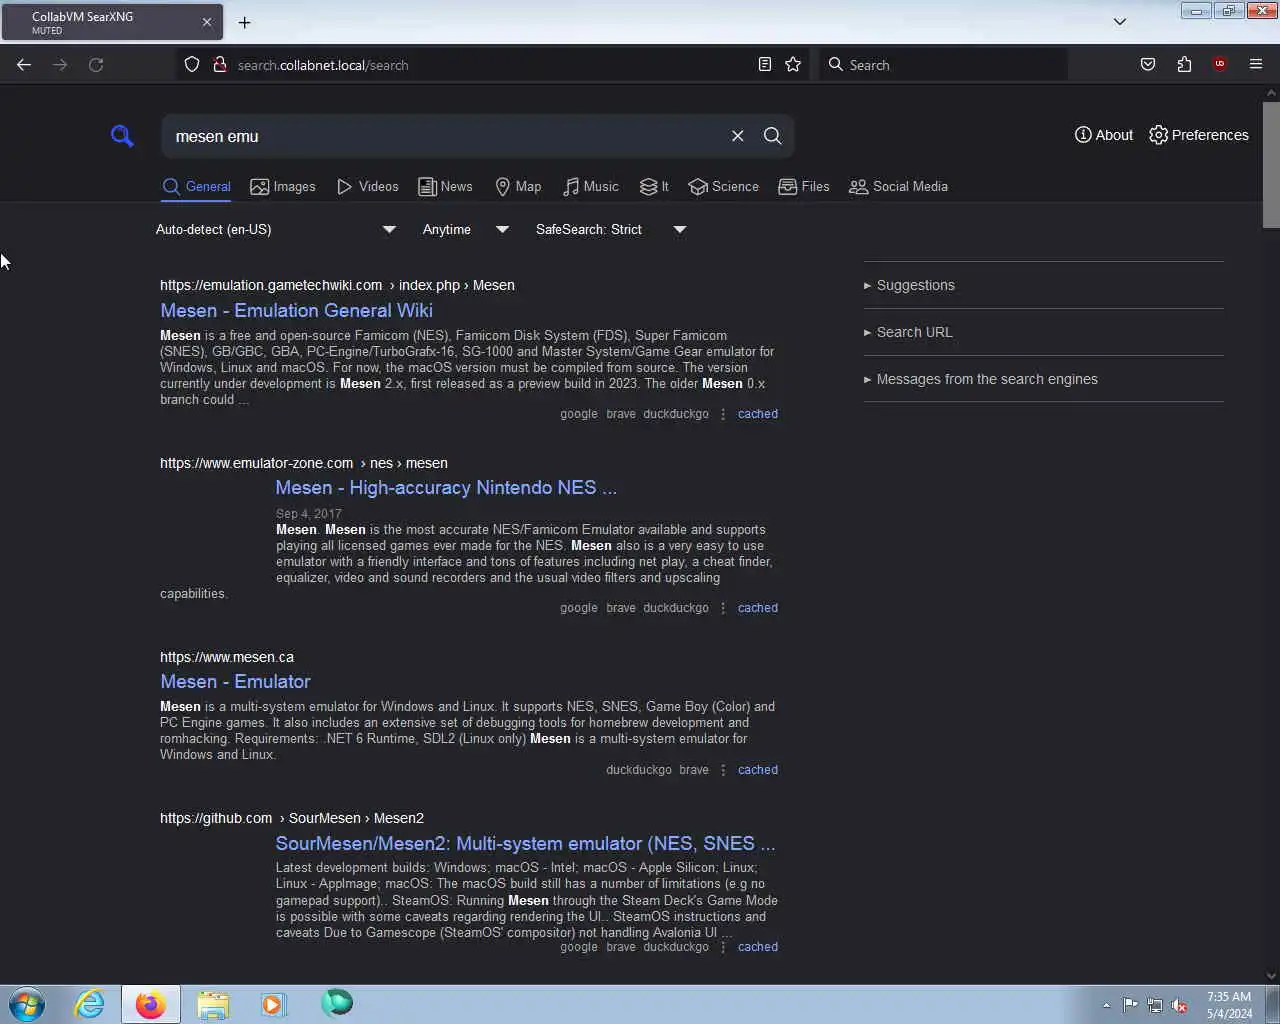Open more options dots on GitHub result
Screen dimensions: 1280x1024
(723, 947)
